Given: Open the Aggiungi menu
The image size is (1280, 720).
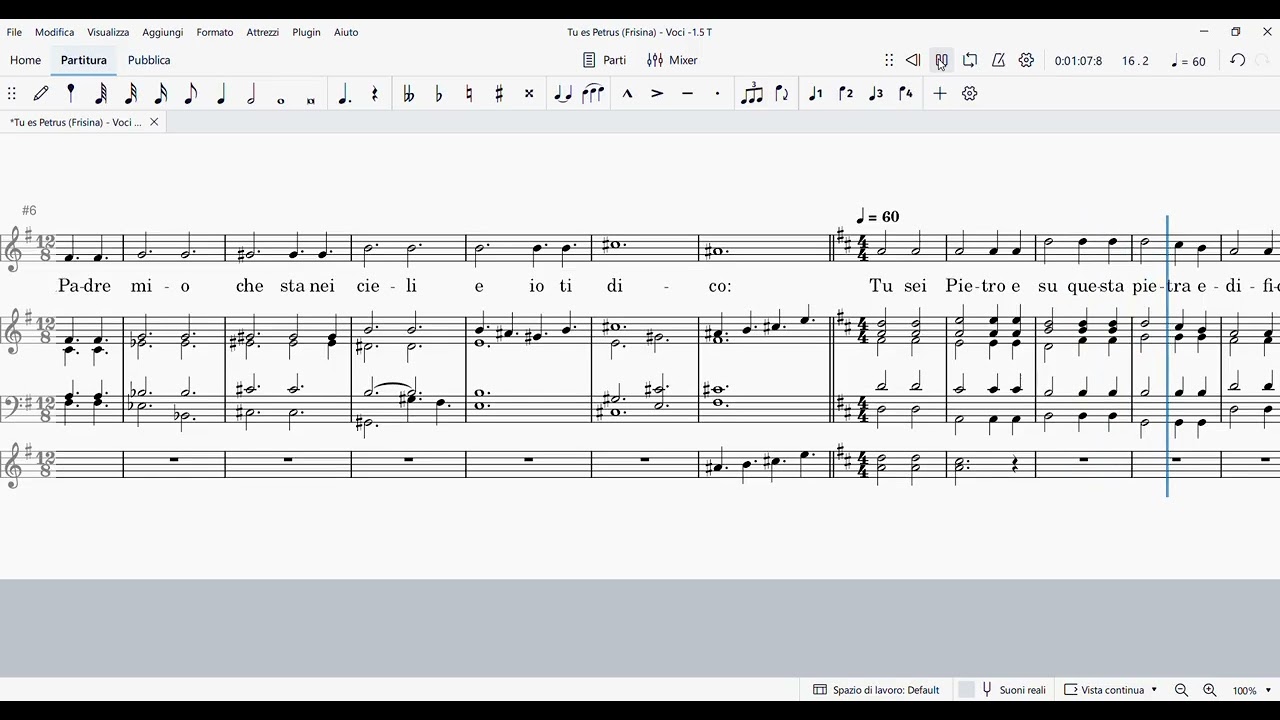Looking at the screenshot, I should point(163,32).
